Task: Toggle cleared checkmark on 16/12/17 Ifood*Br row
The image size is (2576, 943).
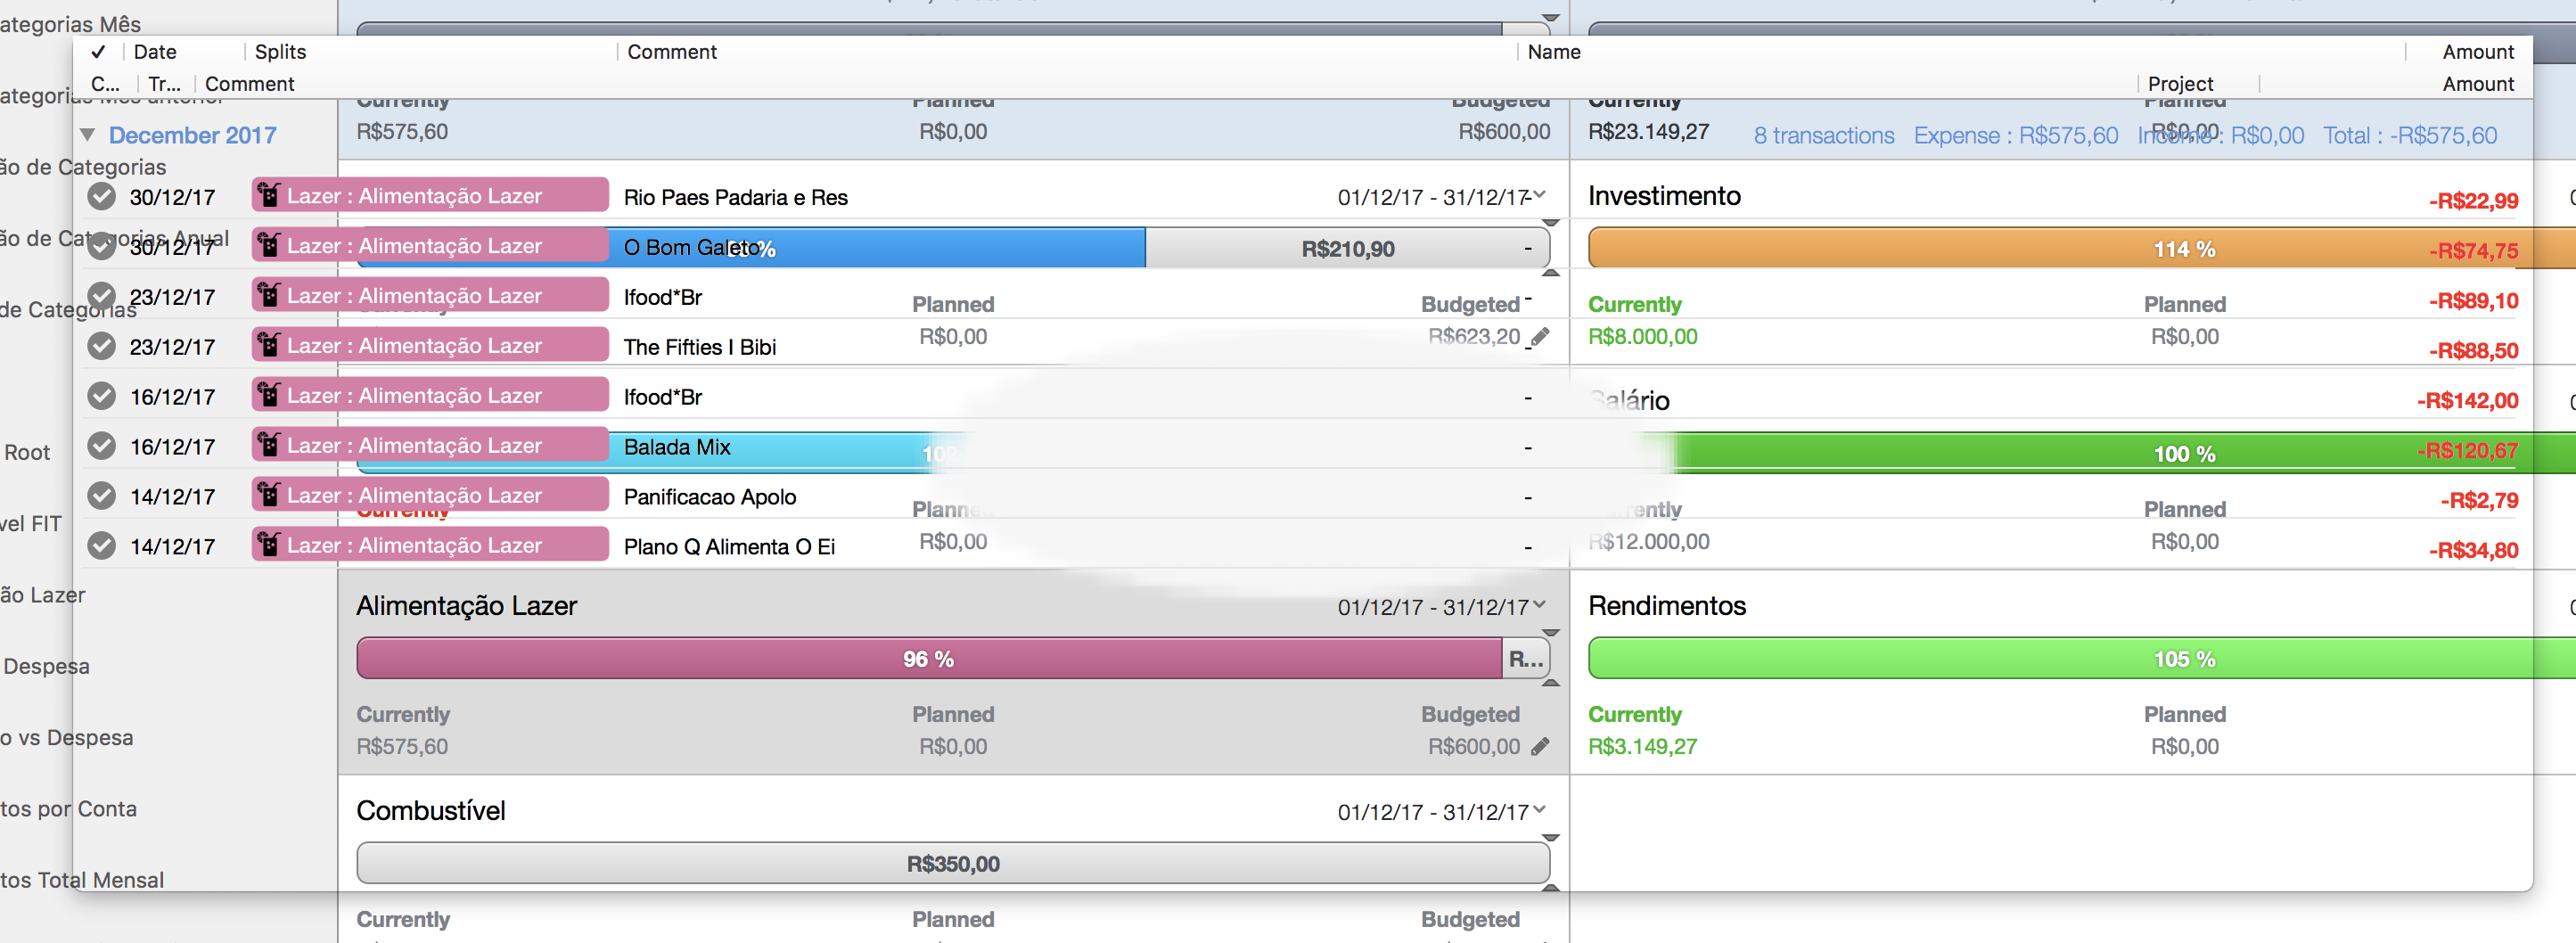Action: pyautogui.click(x=101, y=396)
